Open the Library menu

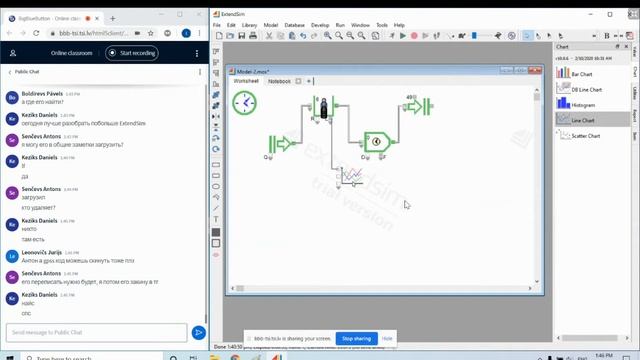[249, 25]
